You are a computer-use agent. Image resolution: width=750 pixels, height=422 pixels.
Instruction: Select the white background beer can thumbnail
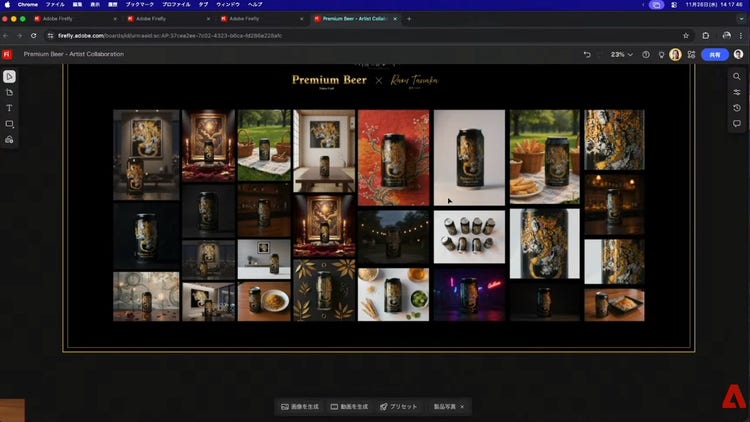tap(469, 157)
